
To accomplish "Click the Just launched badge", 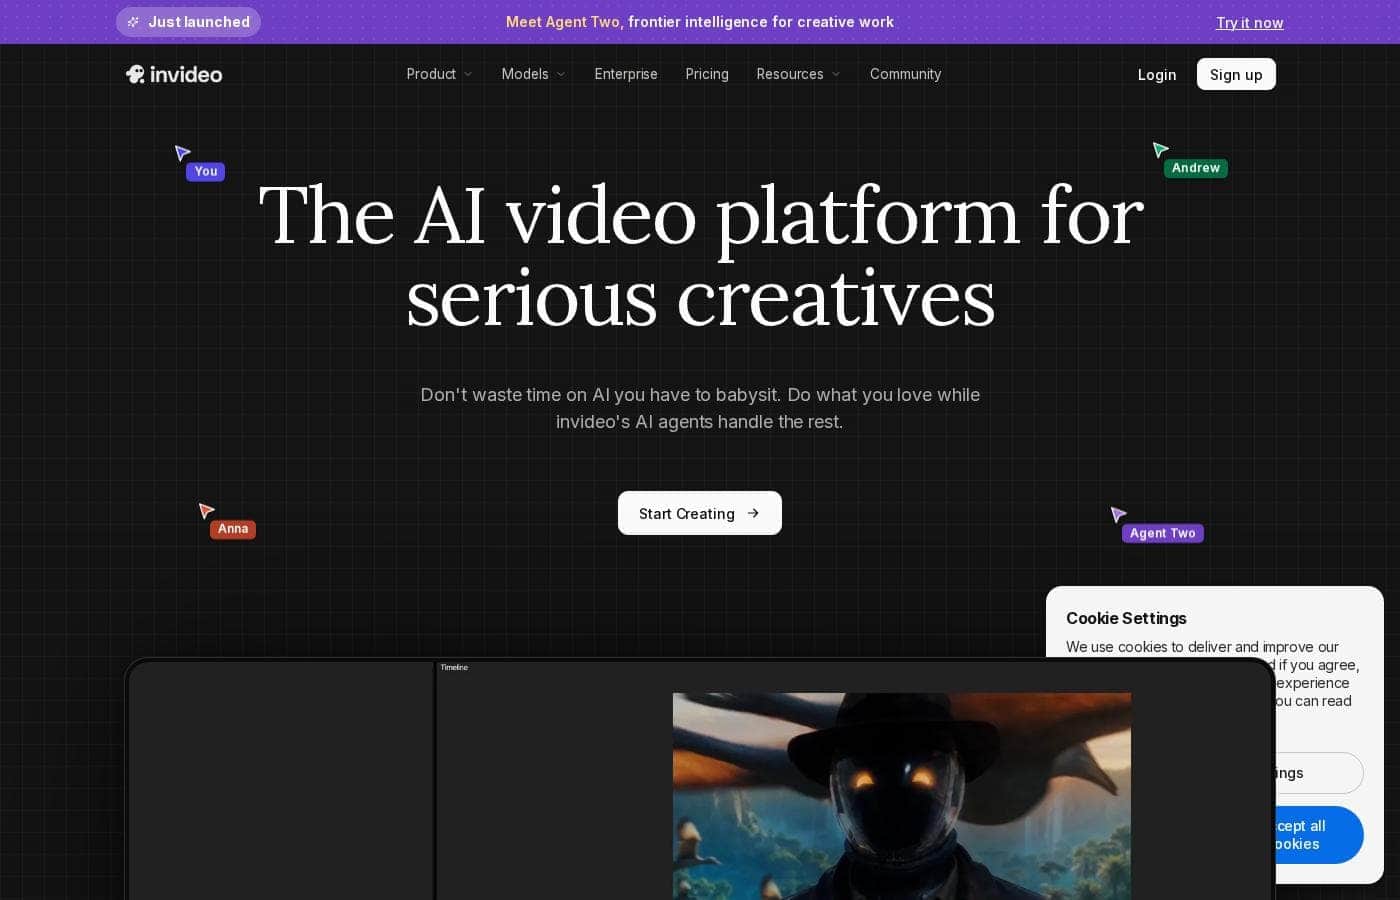I will coord(188,22).
